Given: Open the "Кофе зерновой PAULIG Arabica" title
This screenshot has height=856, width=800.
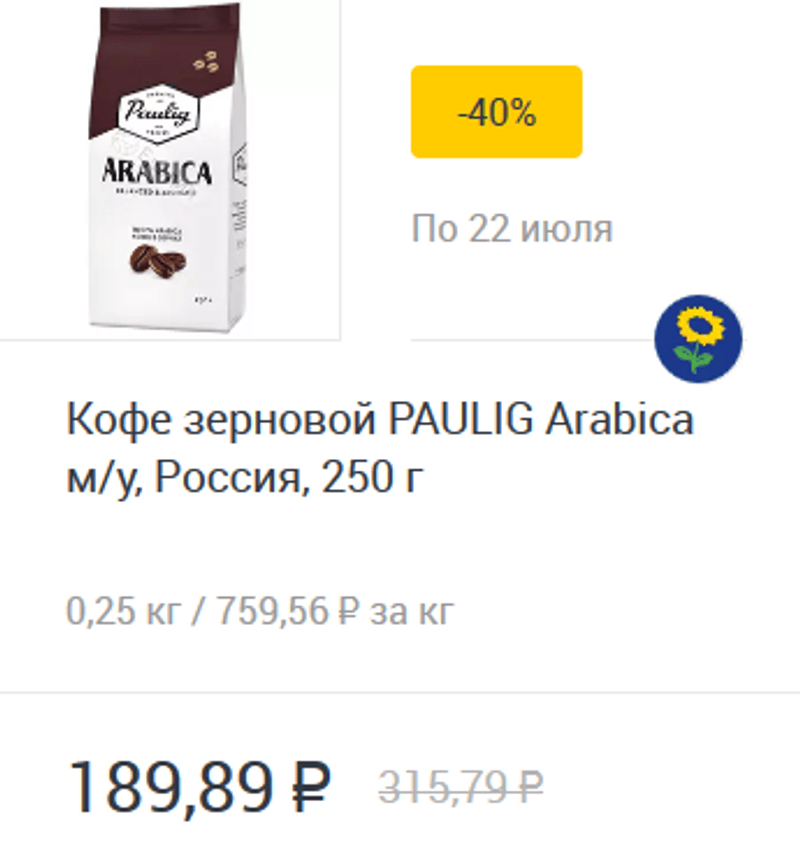Looking at the screenshot, I should pyautogui.click(x=380, y=420).
